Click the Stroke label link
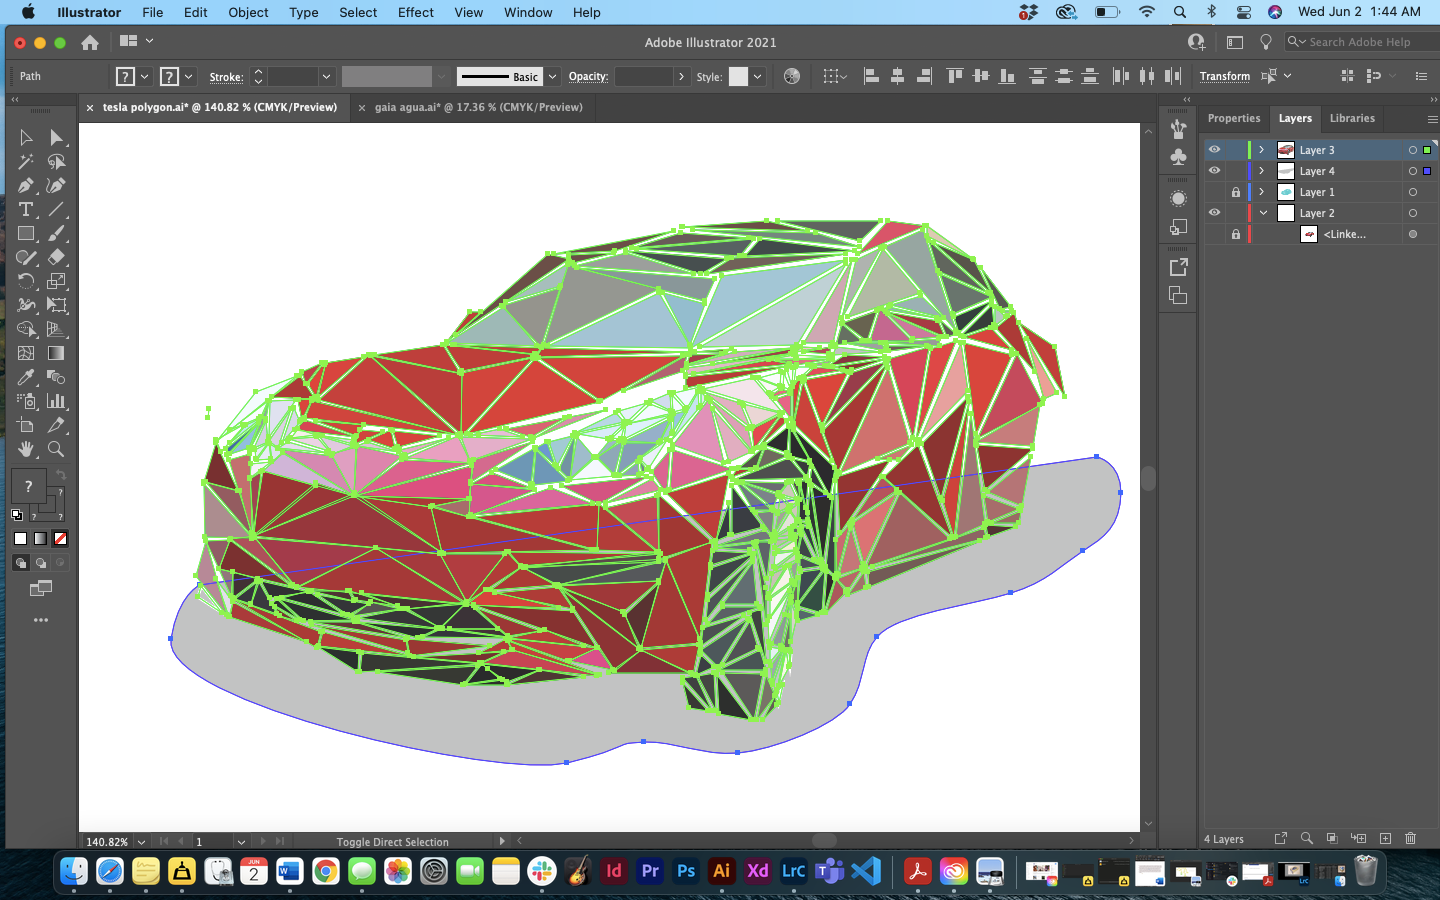 point(226,76)
